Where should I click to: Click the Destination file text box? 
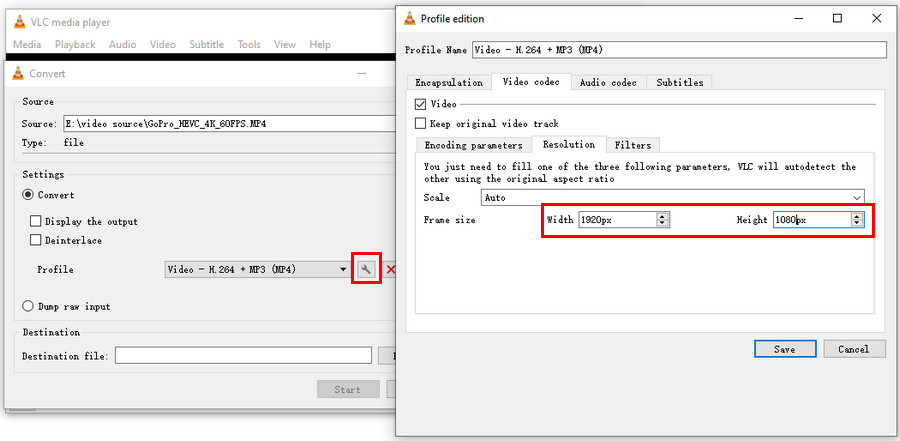243,355
